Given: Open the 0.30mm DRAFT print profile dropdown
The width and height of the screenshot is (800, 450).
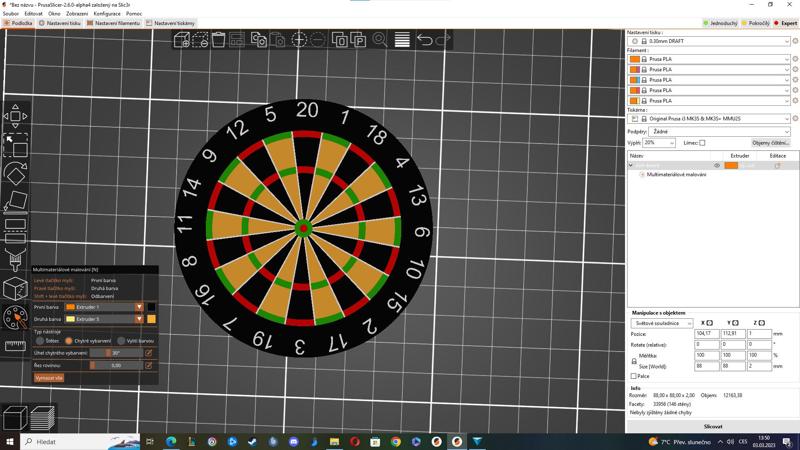Looking at the screenshot, I should tap(709, 41).
